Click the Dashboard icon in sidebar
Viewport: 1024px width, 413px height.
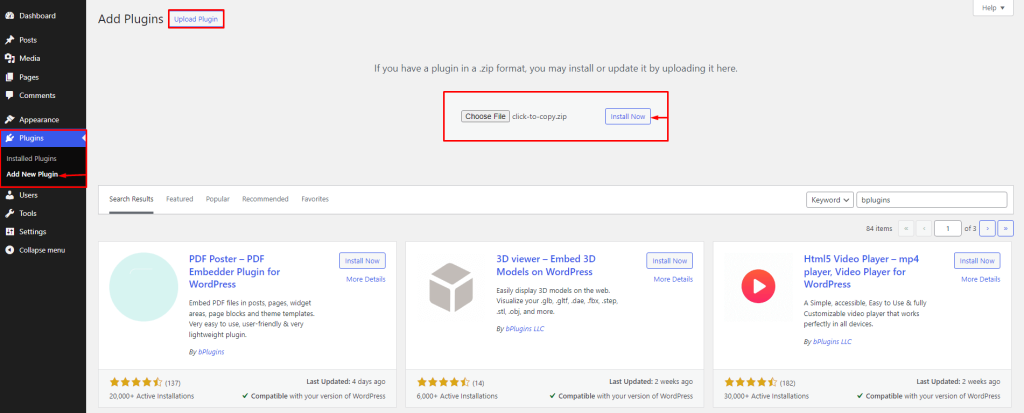click(x=10, y=16)
